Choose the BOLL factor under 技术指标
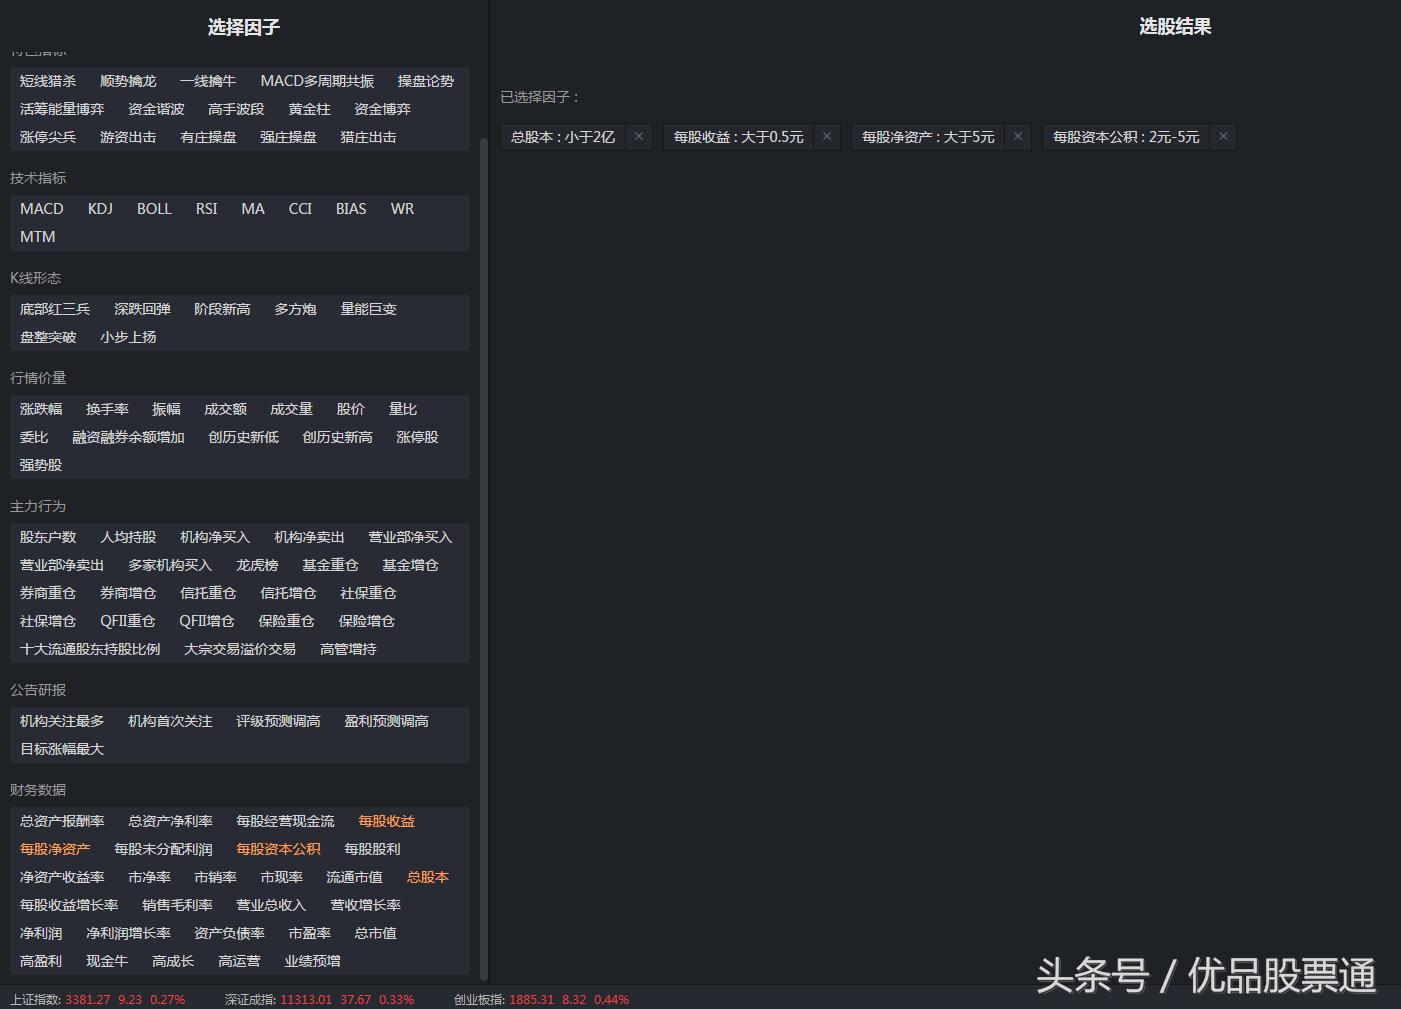Screen dimensions: 1401x1009 click(x=154, y=208)
